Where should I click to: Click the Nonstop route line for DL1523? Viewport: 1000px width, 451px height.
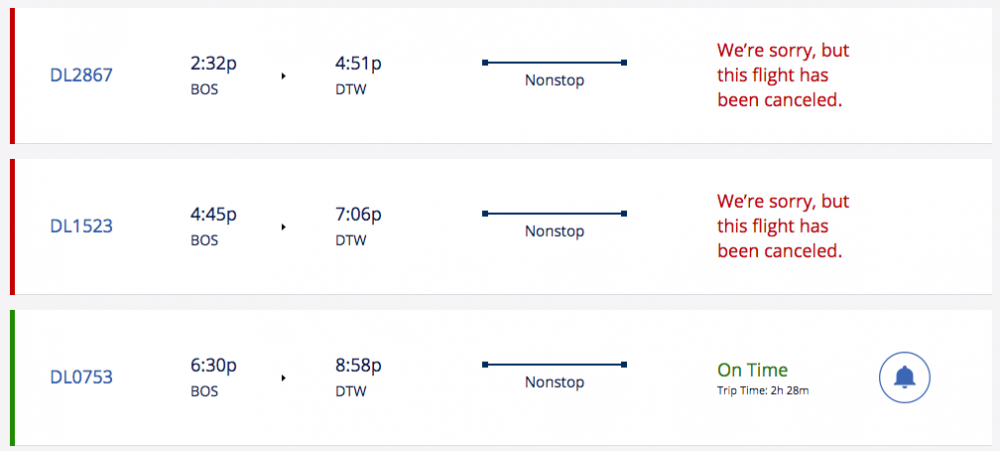(x=554, y=214)
